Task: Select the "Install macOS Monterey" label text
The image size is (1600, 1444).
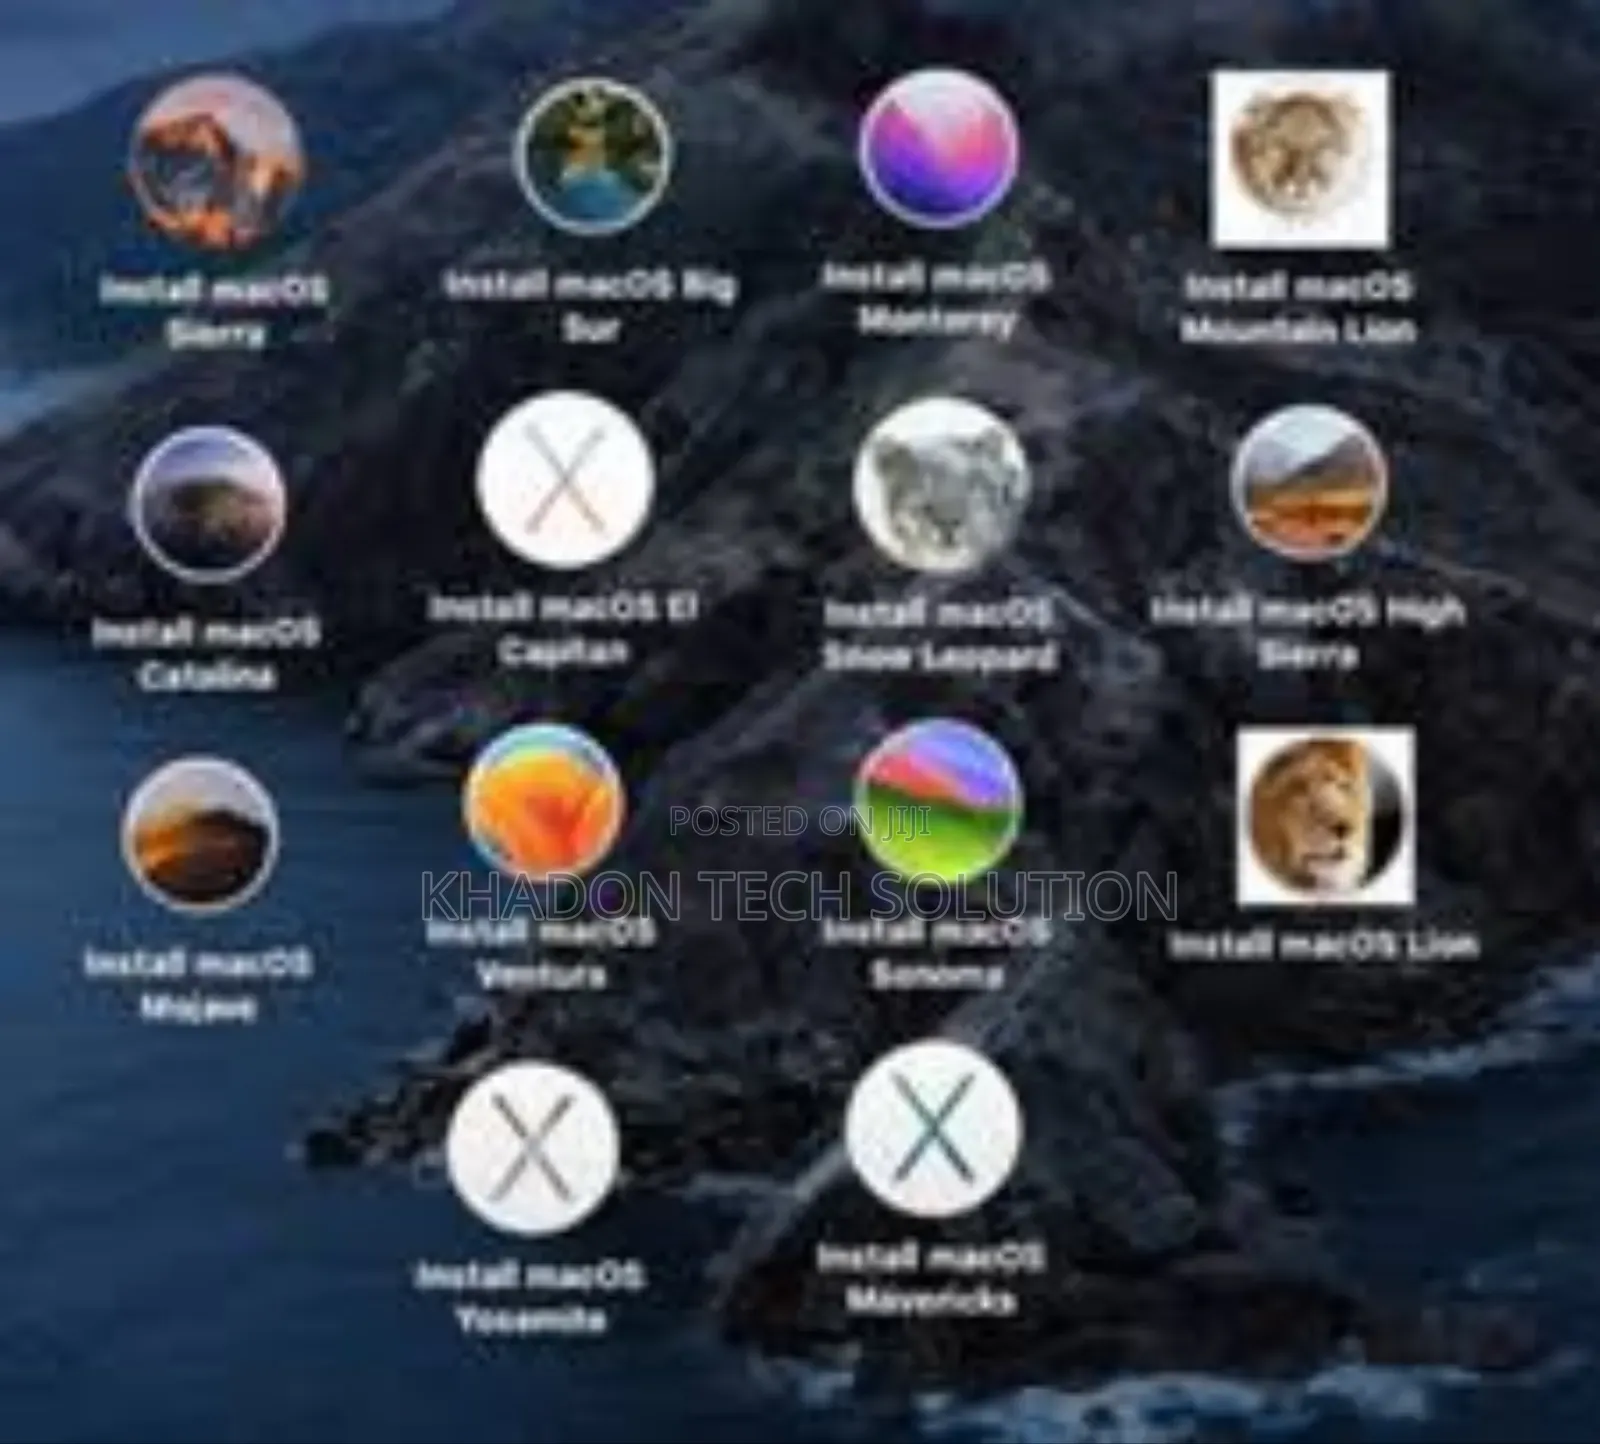Action: 936,298
